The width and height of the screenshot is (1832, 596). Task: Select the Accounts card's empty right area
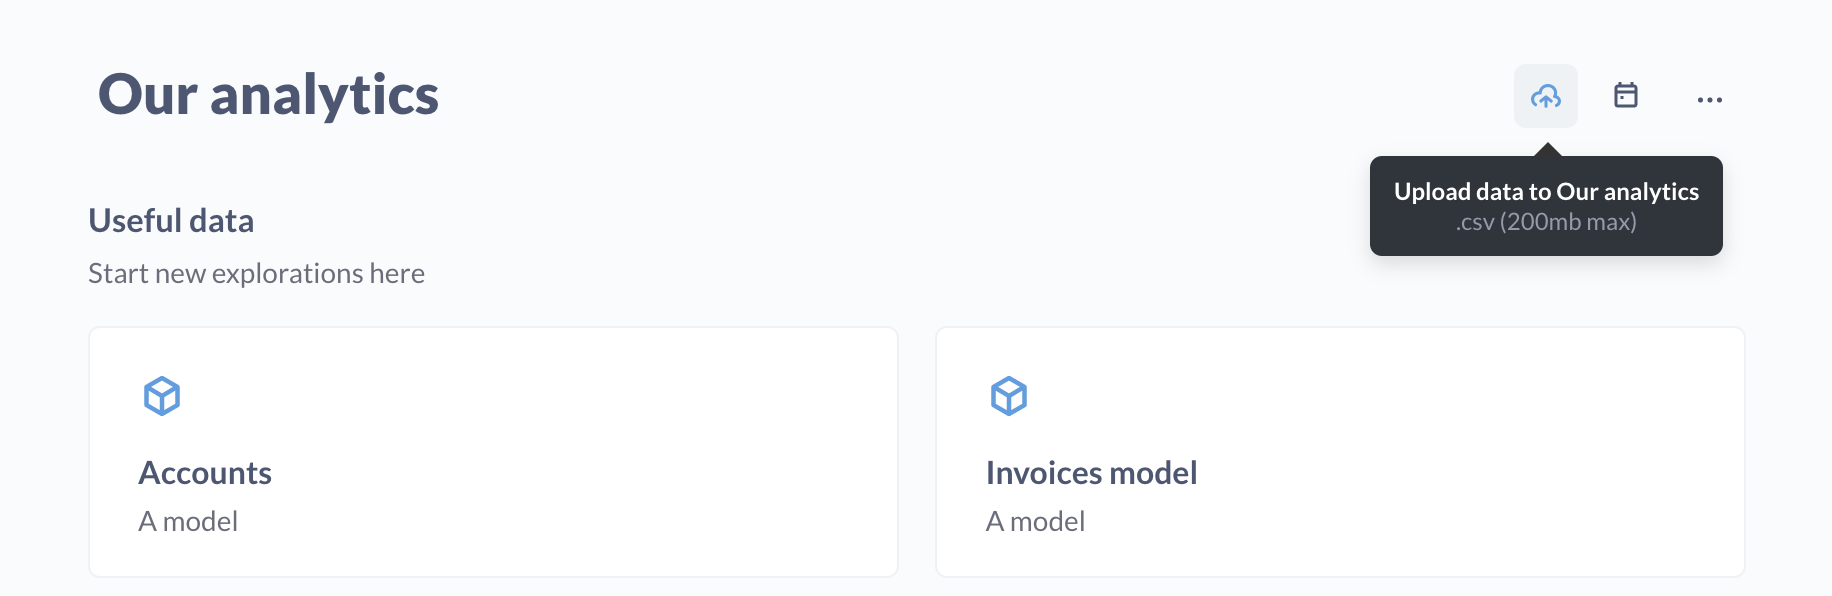click(x=650, y=452)
